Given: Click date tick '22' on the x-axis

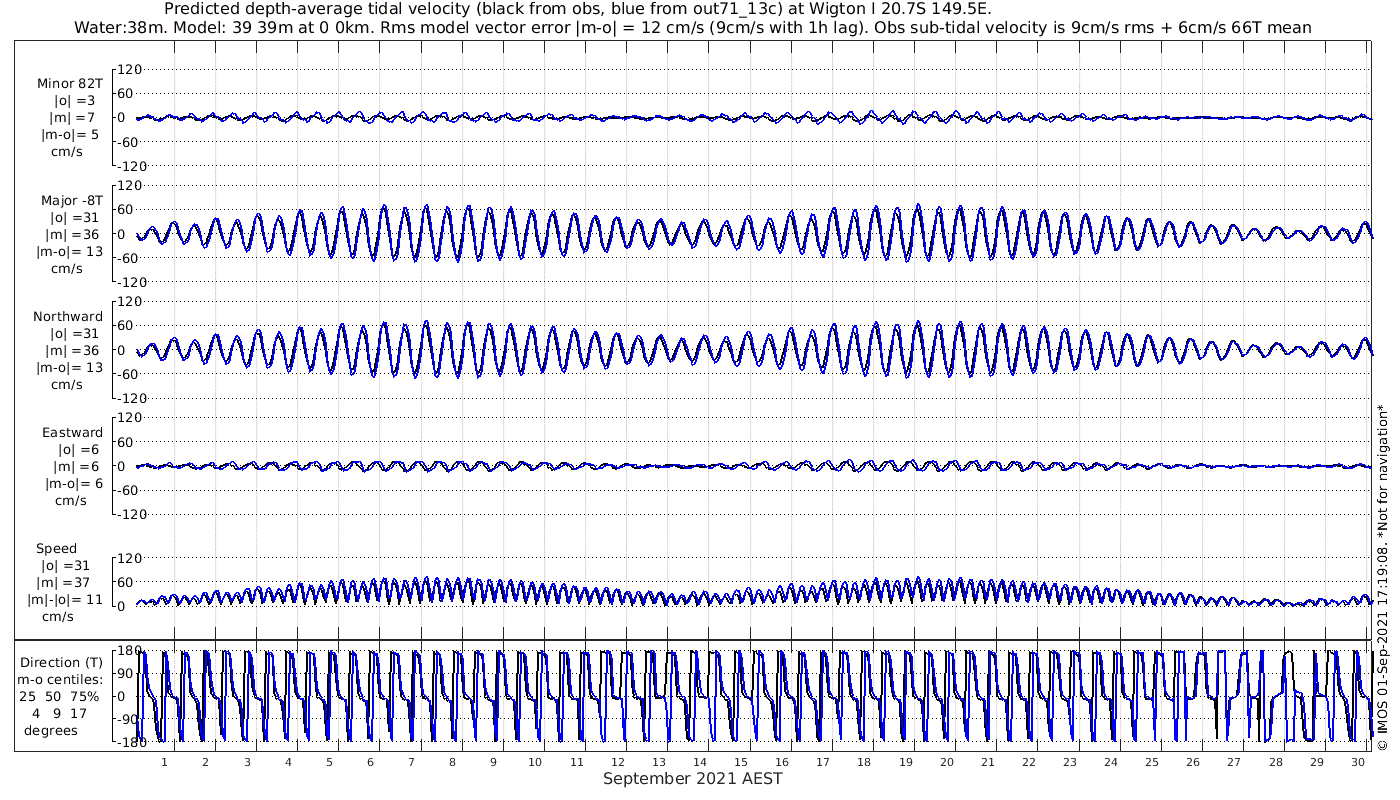Looking at the screenshot, I should coord(1029,762).
